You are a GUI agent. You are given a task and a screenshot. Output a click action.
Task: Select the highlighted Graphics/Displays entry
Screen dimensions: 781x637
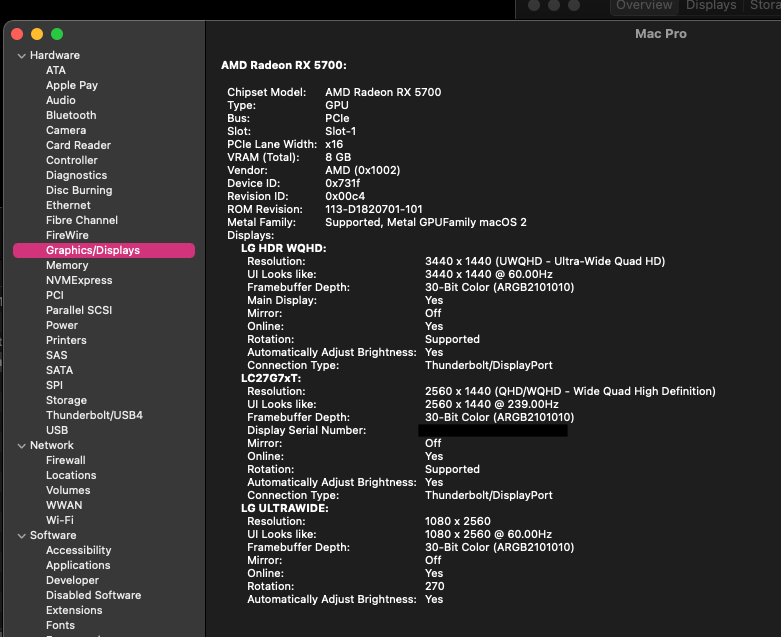tap(104, 251)
